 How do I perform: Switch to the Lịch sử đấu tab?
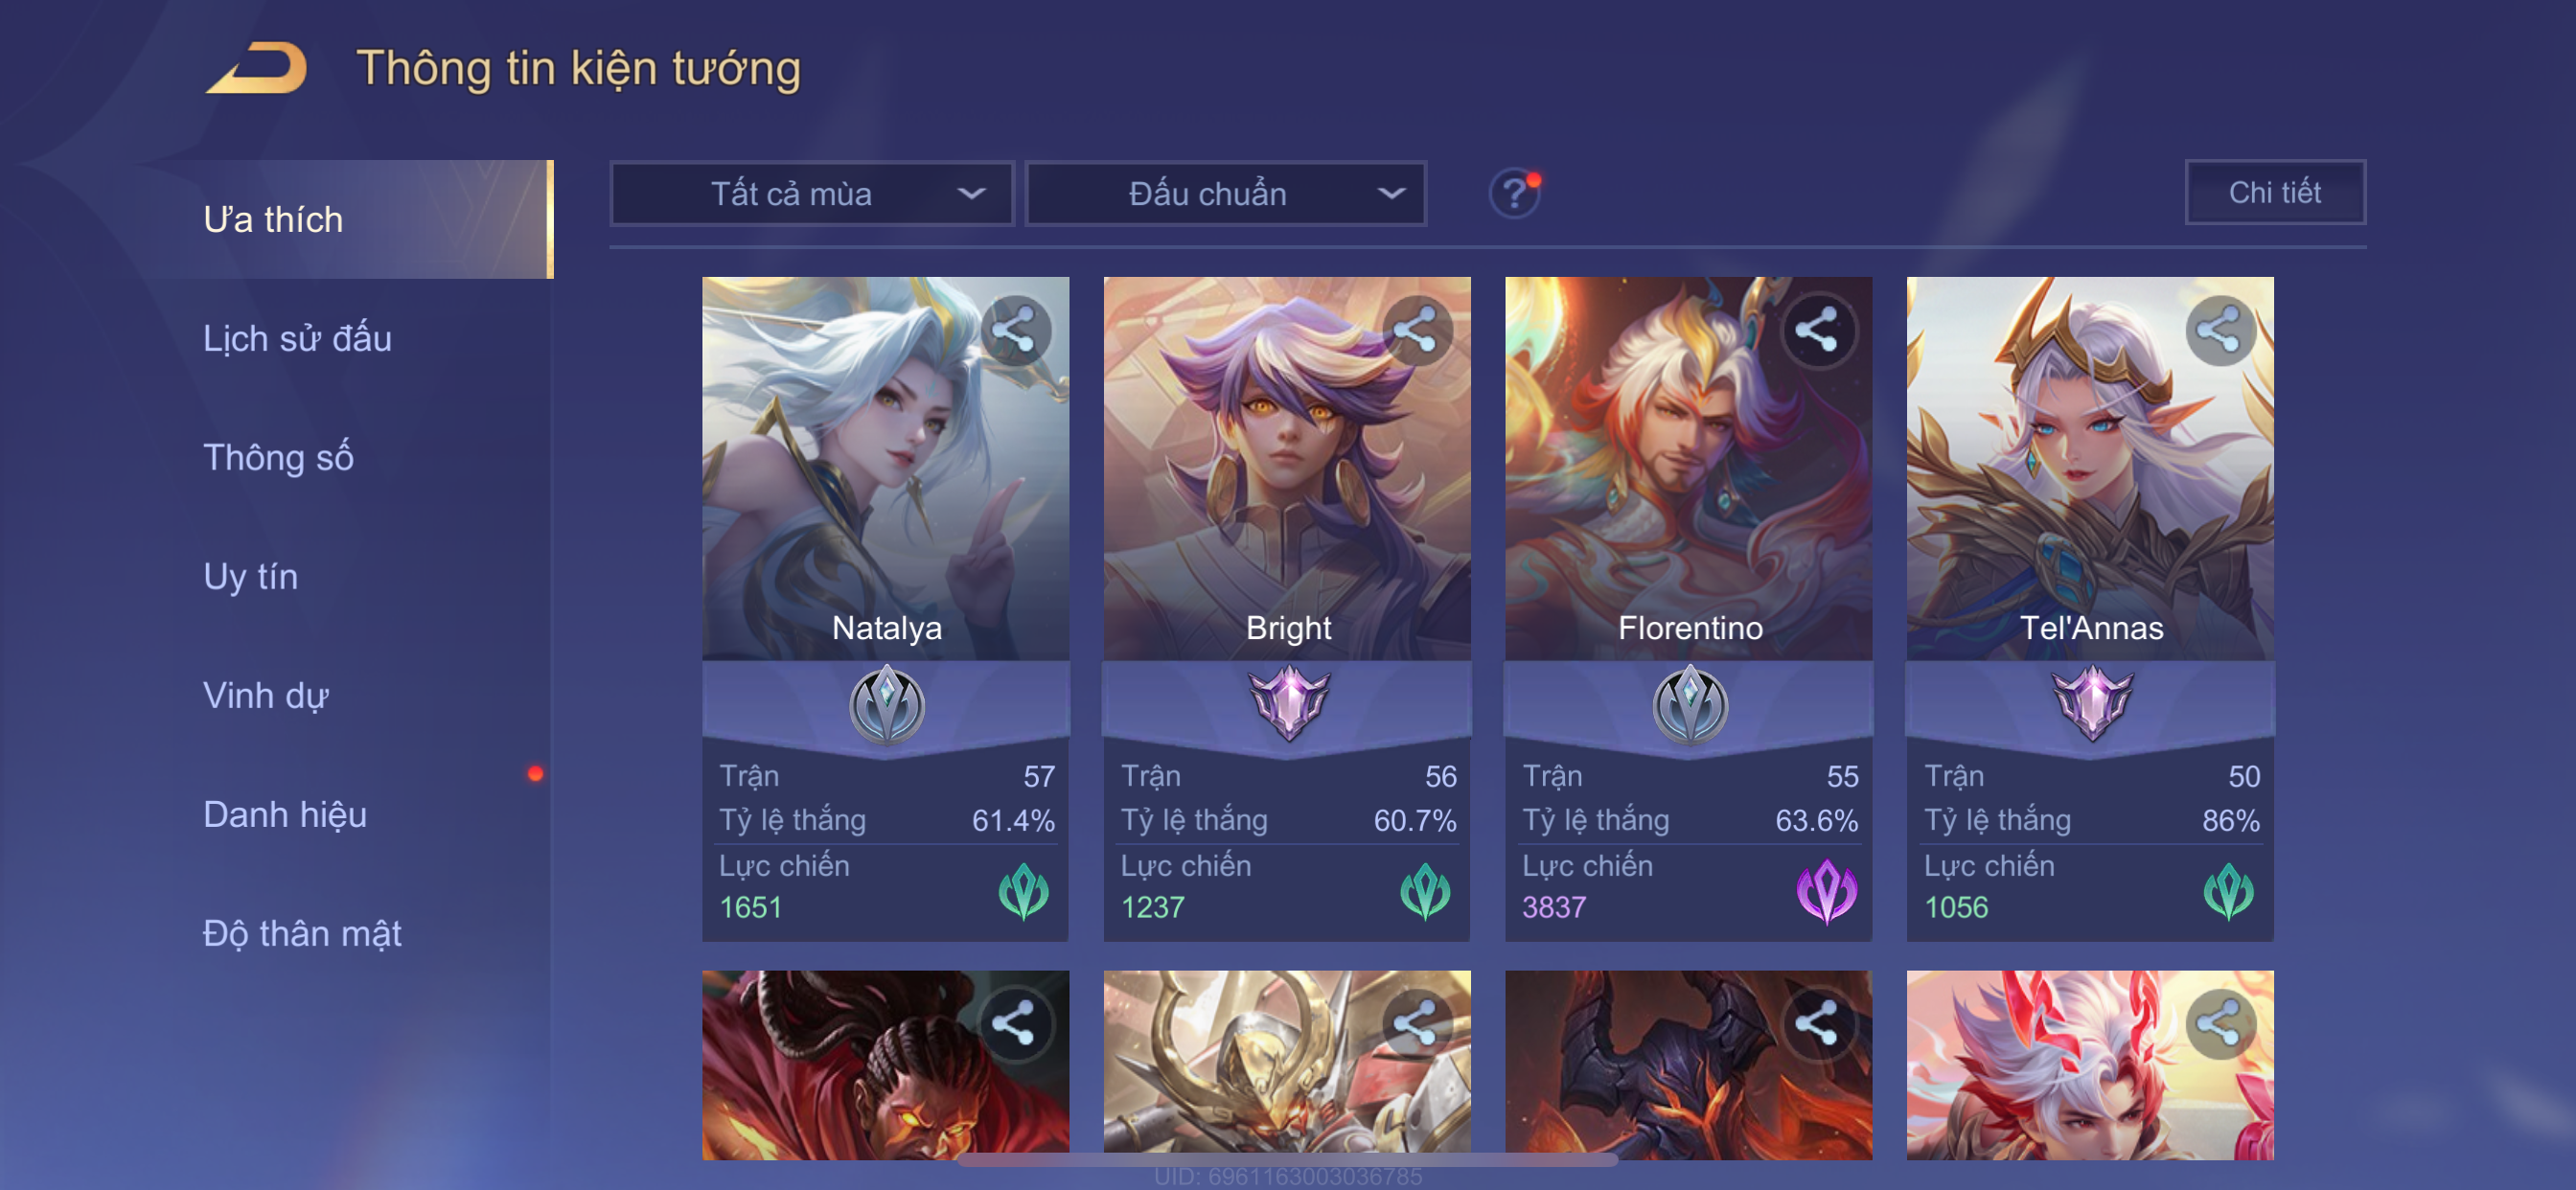point(297,338)
